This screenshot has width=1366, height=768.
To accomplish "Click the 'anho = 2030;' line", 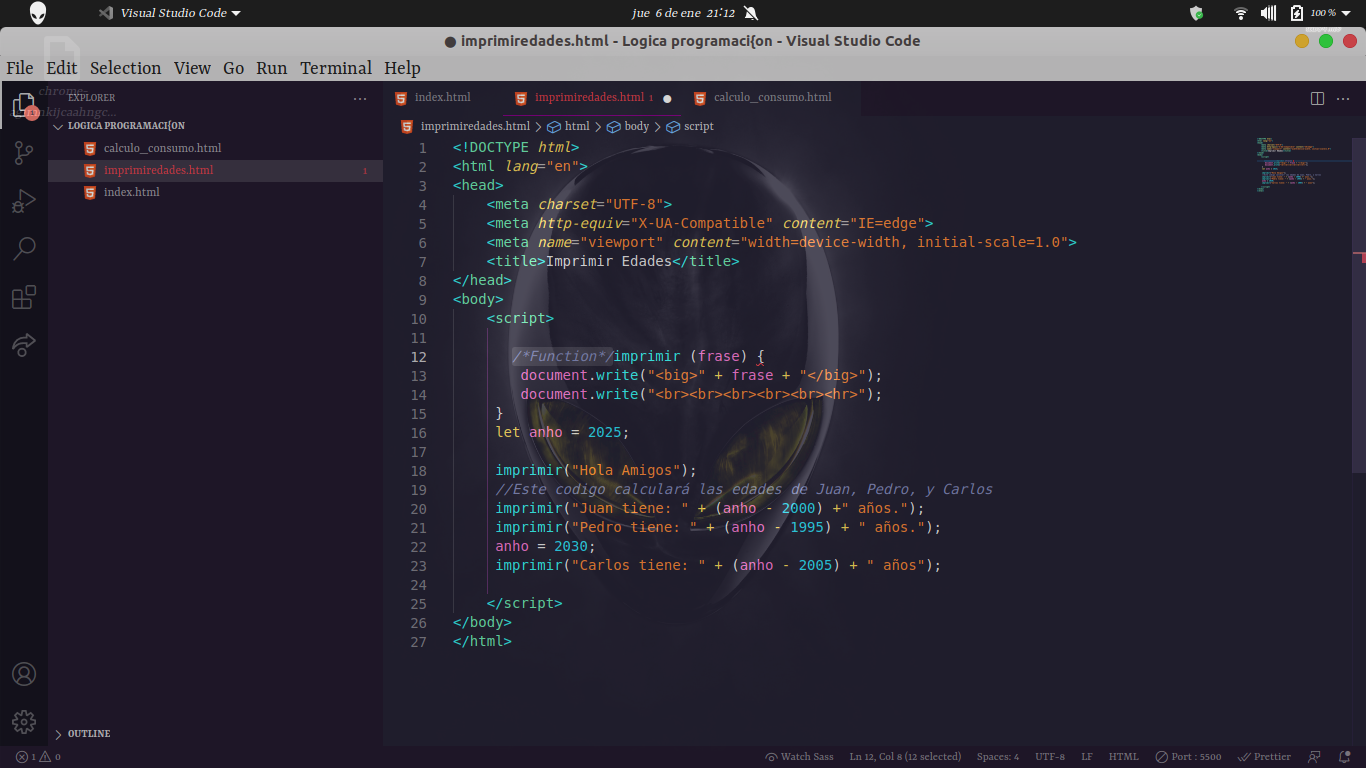I will click(x=546, y=547).
